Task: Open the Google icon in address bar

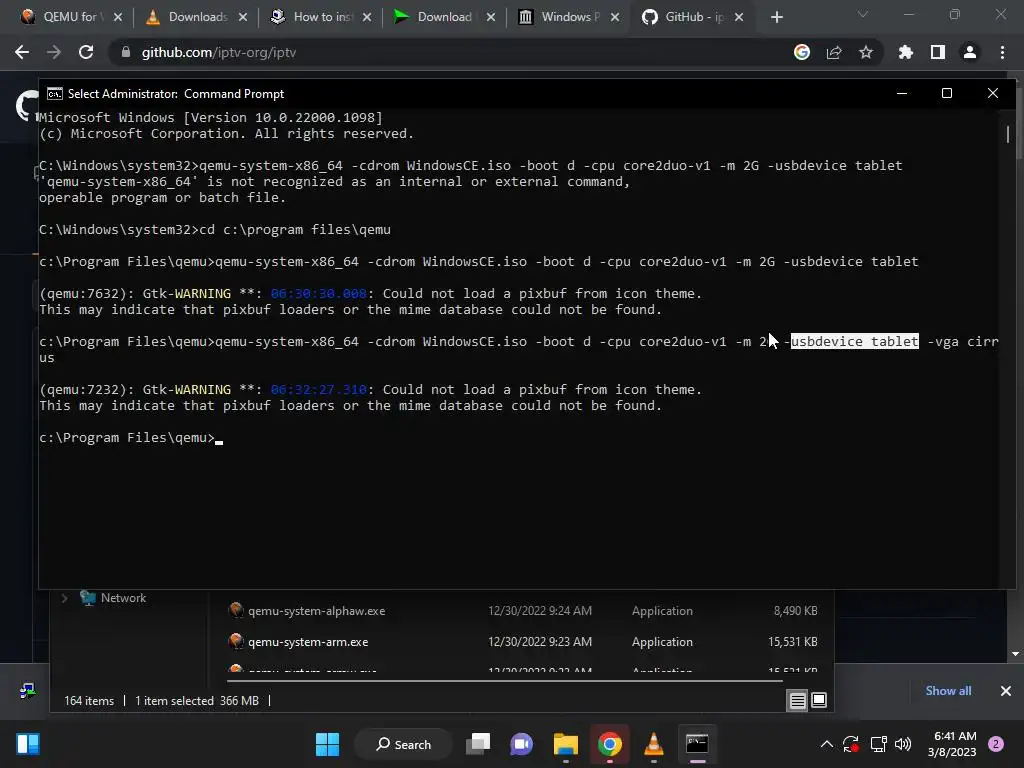Action: (802, 52)
